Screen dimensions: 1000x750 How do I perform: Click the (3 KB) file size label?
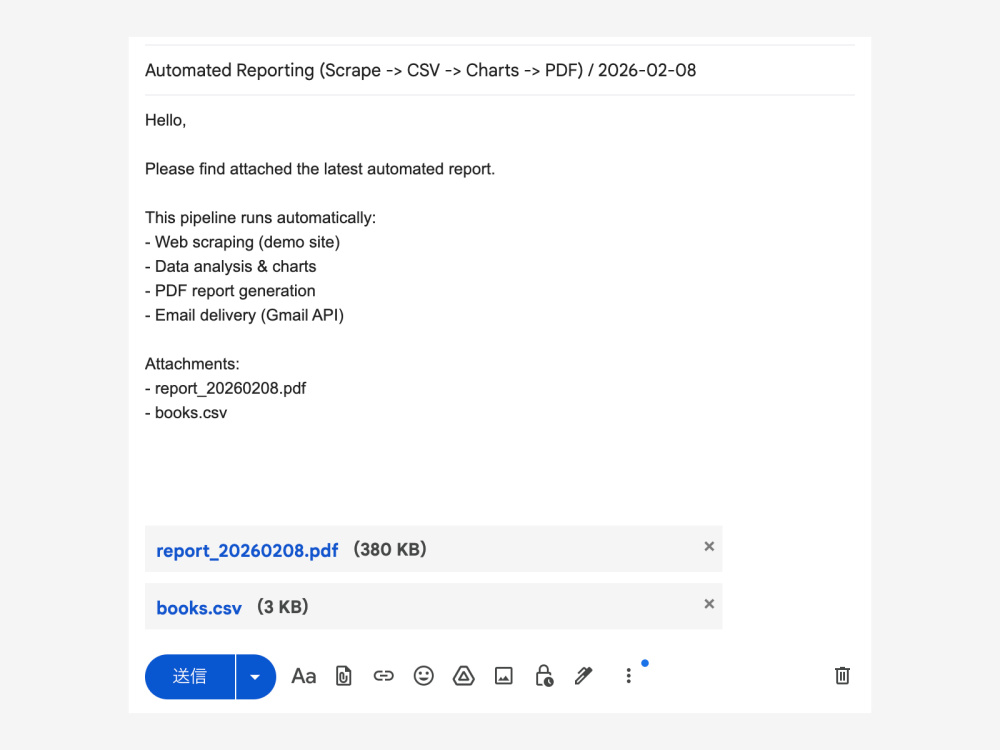(x=283, y=607)
